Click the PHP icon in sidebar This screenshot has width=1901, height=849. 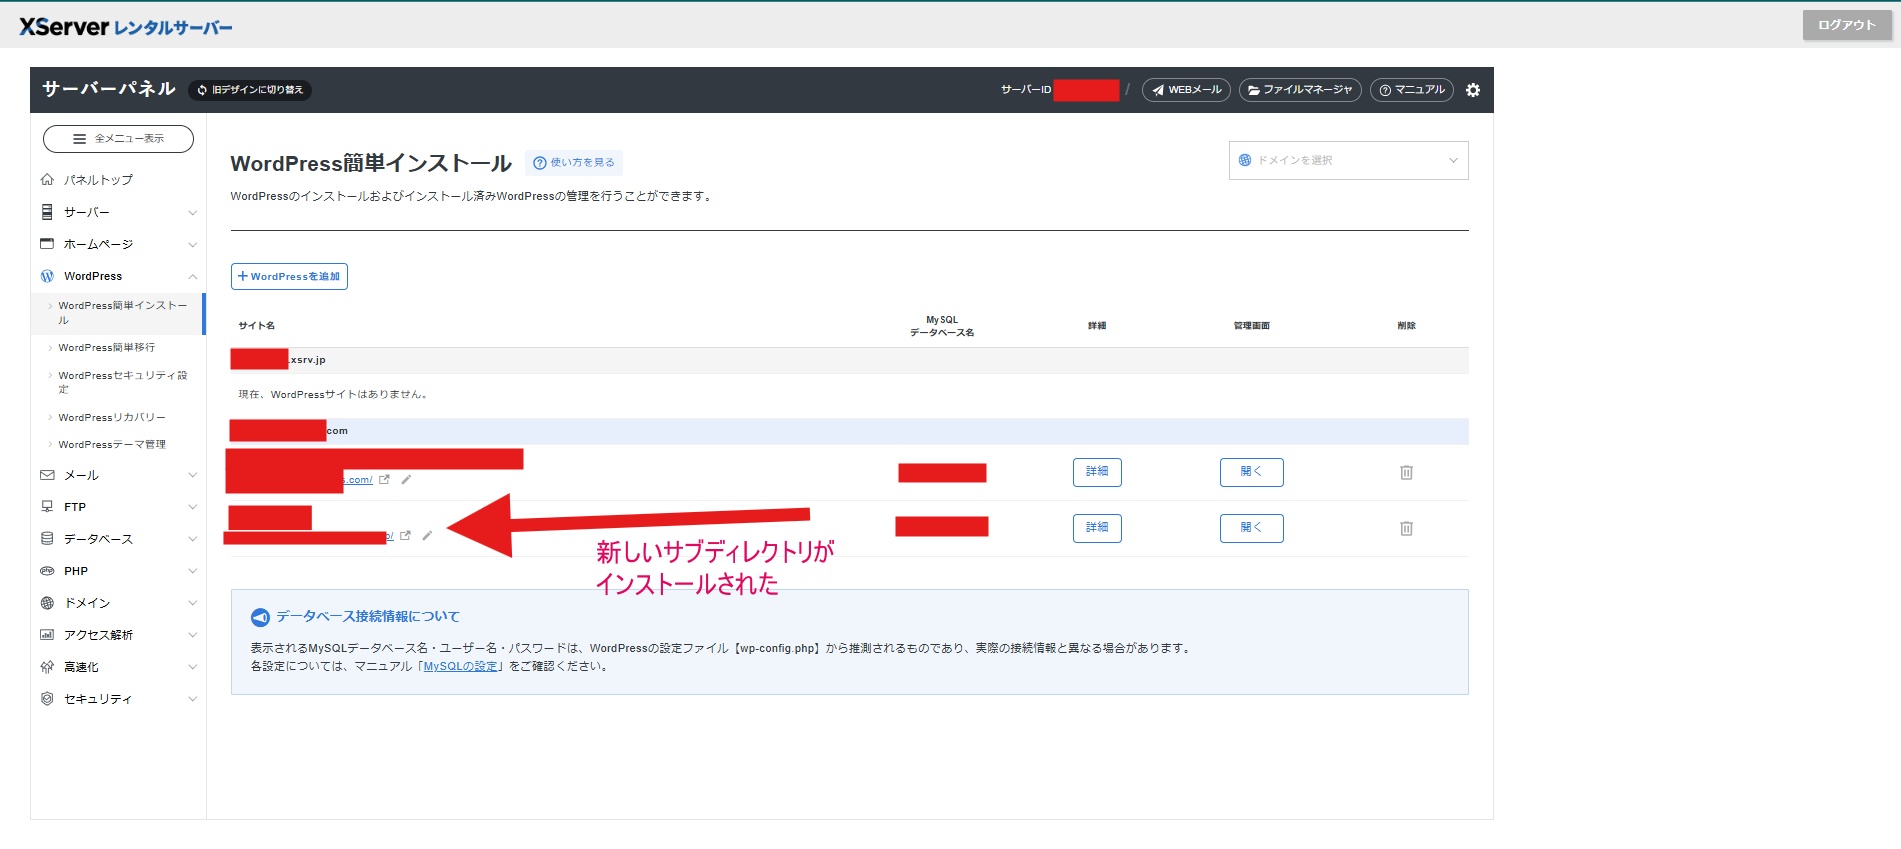tap(47, 571)
